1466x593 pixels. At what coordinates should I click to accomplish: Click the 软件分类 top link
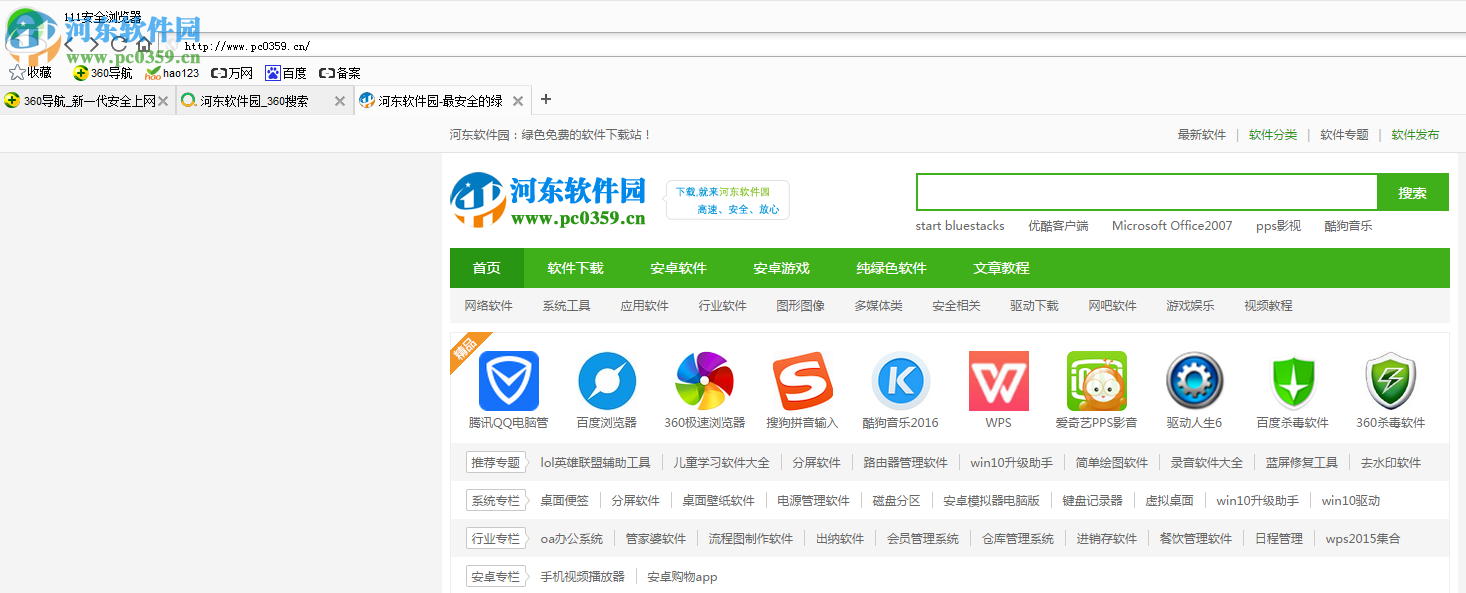pos(1273,135)
